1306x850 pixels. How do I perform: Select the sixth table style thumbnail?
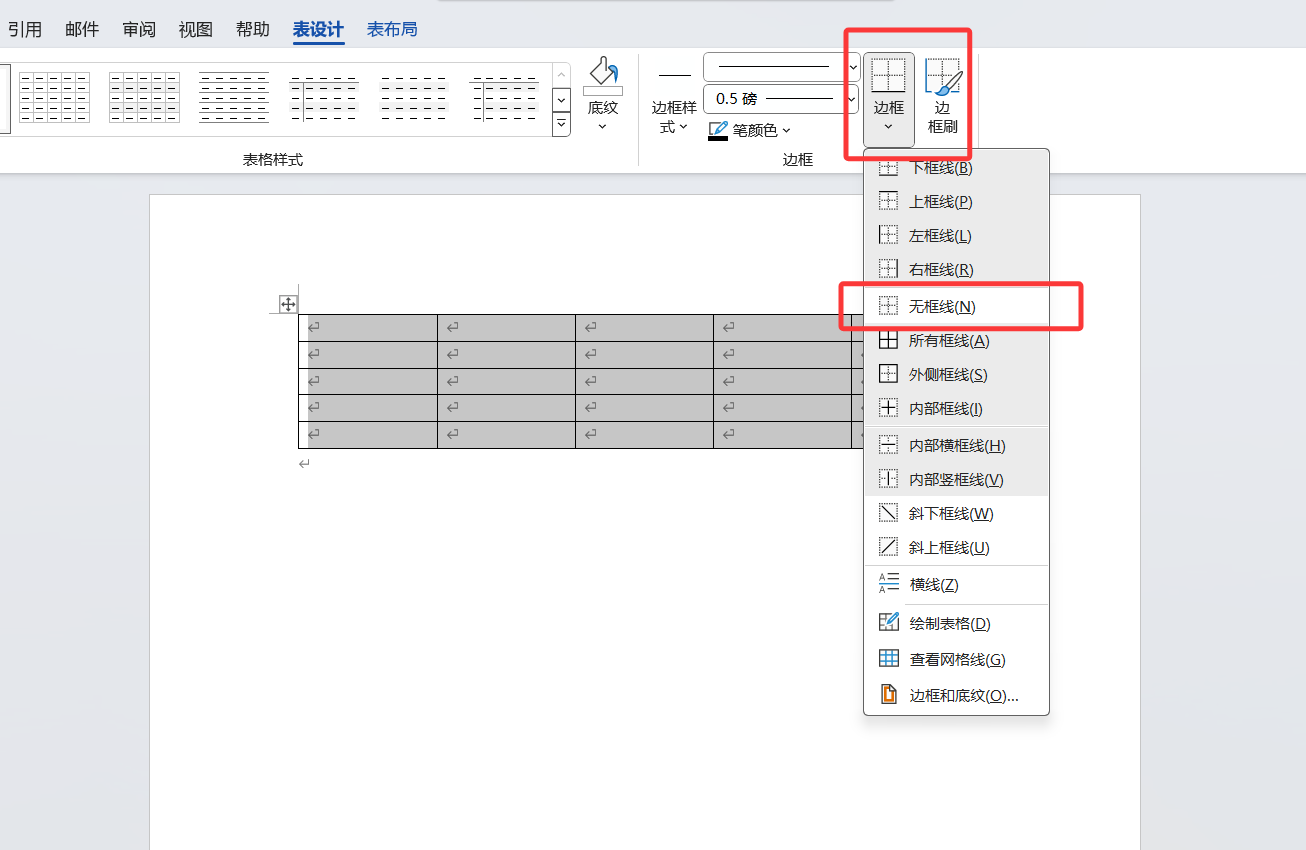(x=506, y=98)
